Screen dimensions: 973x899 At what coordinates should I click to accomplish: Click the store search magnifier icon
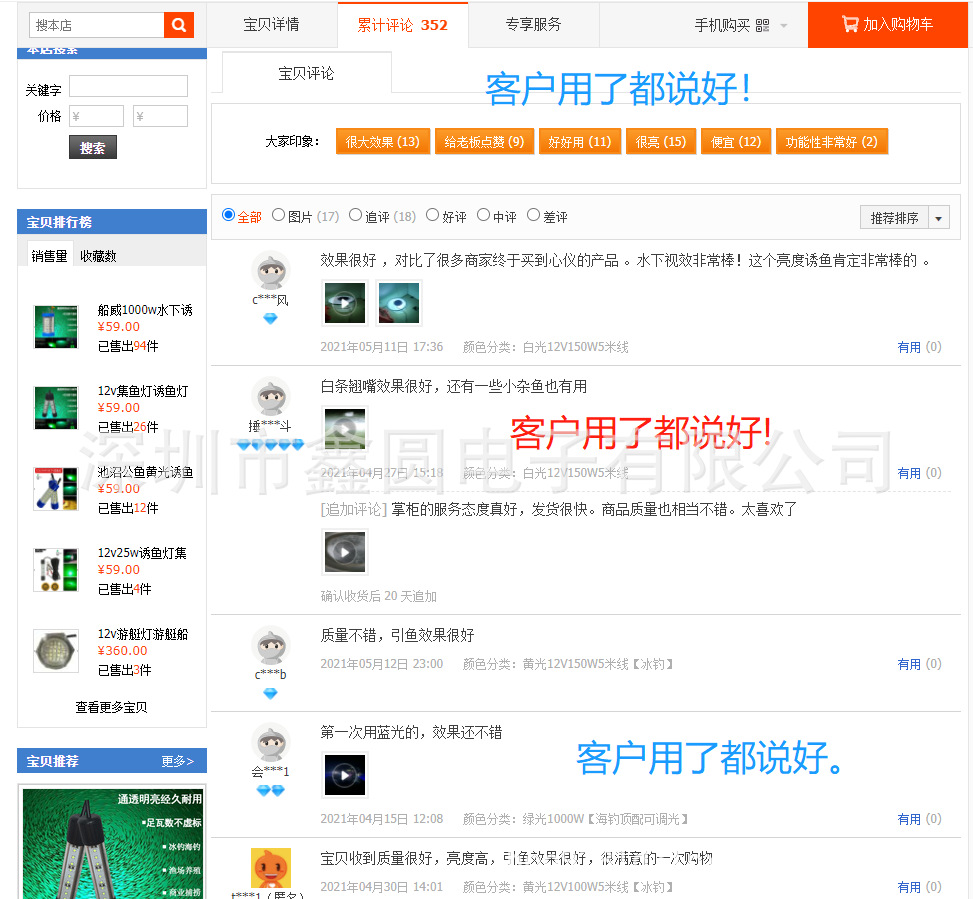tap(178, 23)
